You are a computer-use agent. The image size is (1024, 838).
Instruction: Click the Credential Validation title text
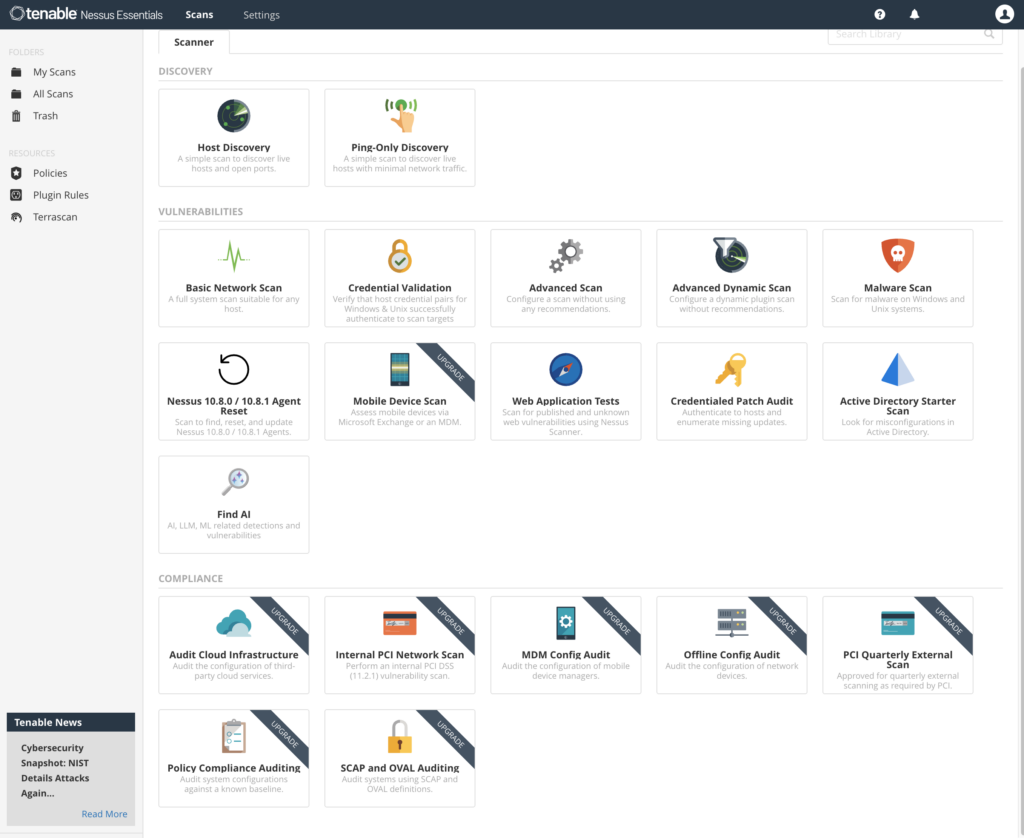click(x=400, y=288)
